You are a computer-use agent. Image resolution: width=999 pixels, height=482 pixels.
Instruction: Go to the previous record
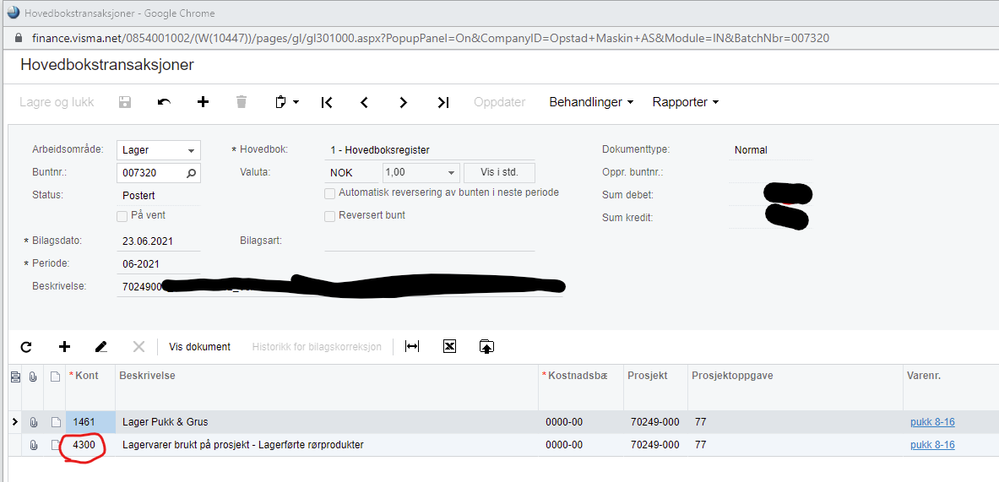pos(364,102)
